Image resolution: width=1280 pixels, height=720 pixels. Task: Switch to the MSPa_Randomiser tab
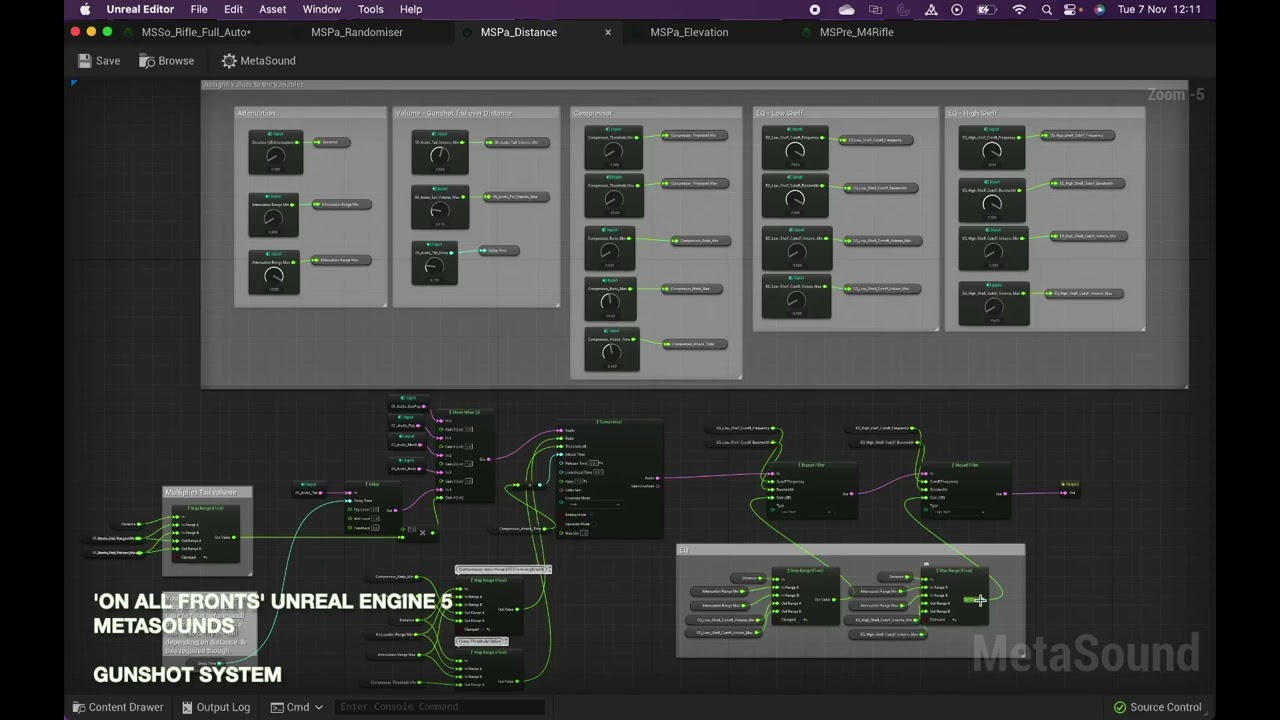[357, 32]
